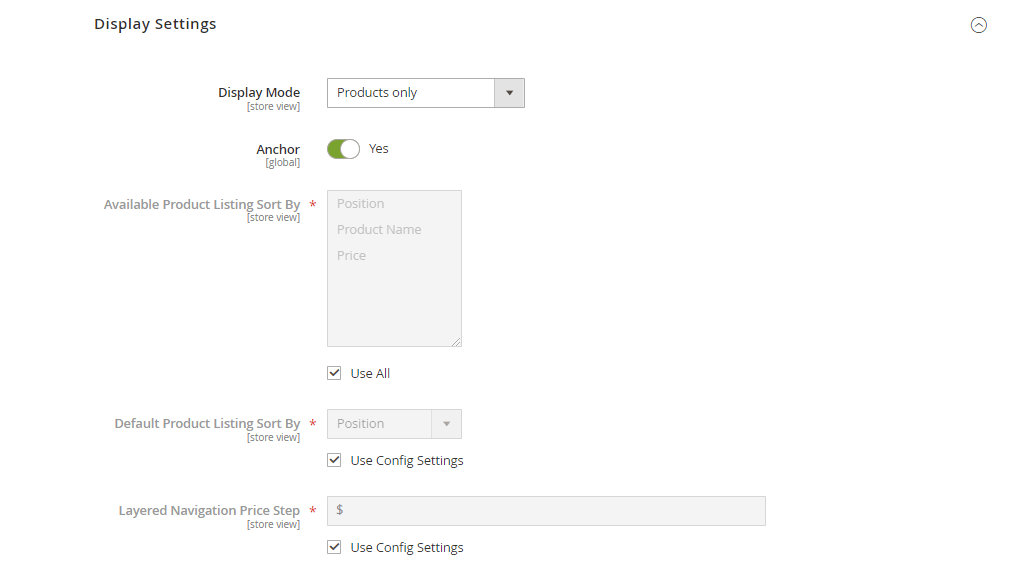The height and width of the screenshot is (576, 1024).
Task: Click the dropdown arrow showing Products only
Action: pyautogui.click(x=509, y=92)
